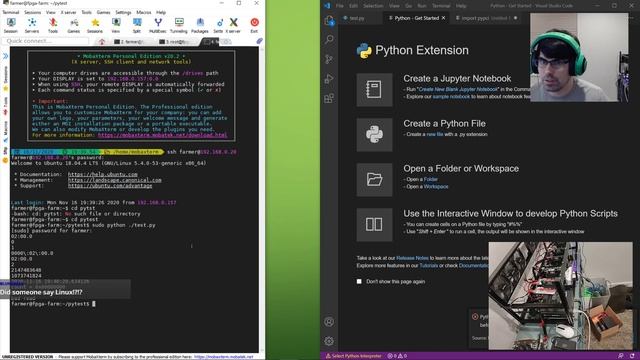Open the Macros menu in MobaXterm
Screen dimensions: 640x360
click(x=144, y=12)
